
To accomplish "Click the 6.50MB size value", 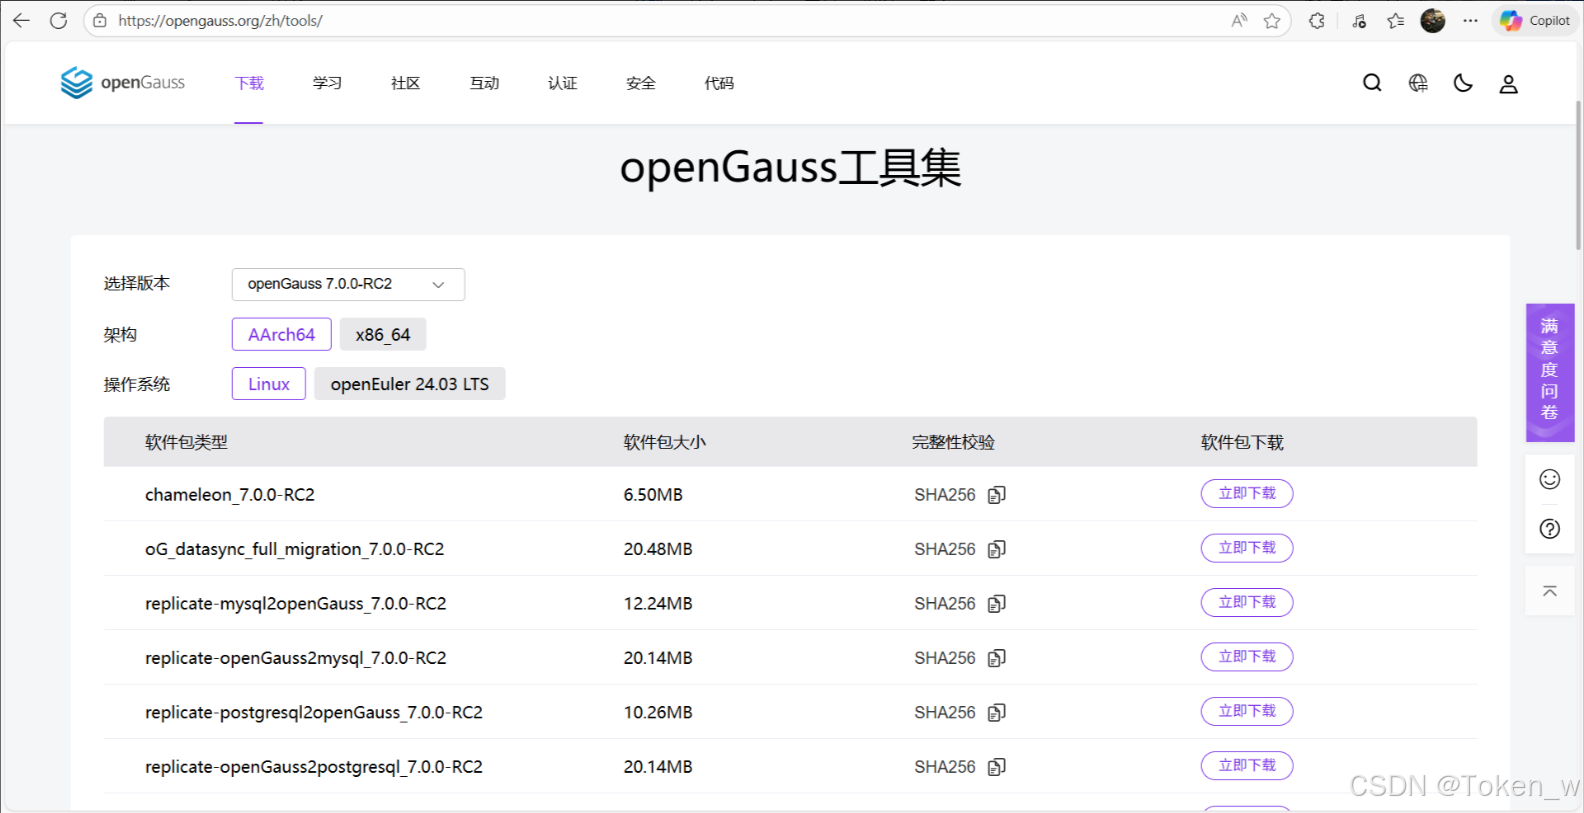I will pos(653,495).
